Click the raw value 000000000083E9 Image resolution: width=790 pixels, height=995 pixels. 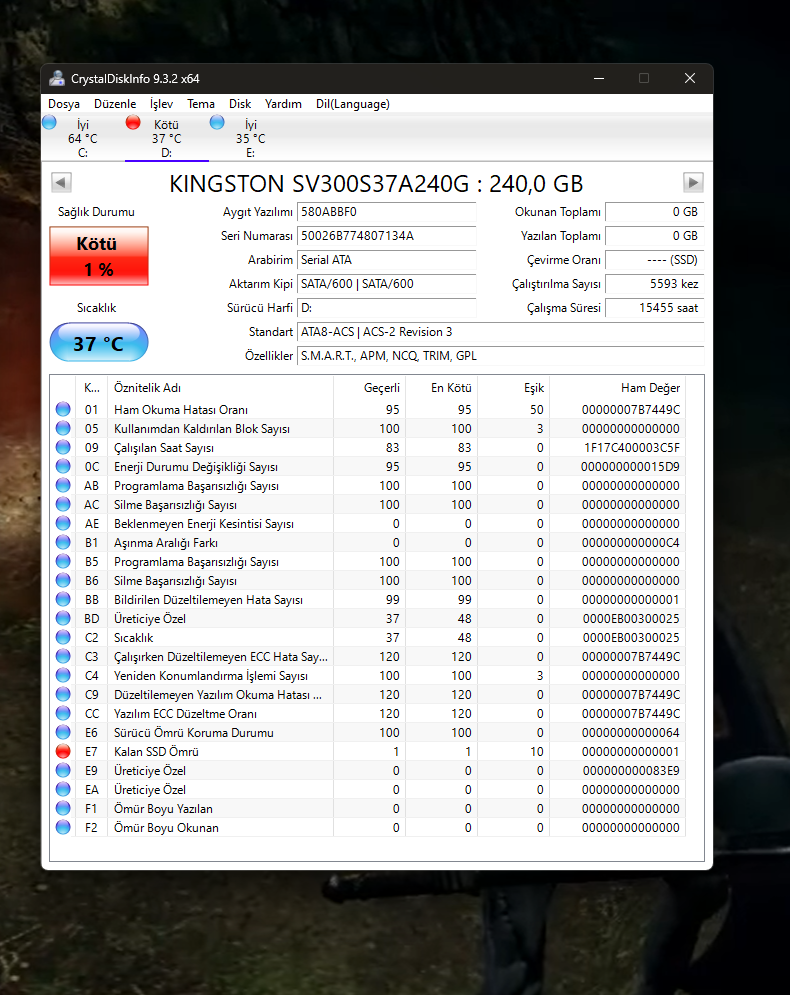631,770
